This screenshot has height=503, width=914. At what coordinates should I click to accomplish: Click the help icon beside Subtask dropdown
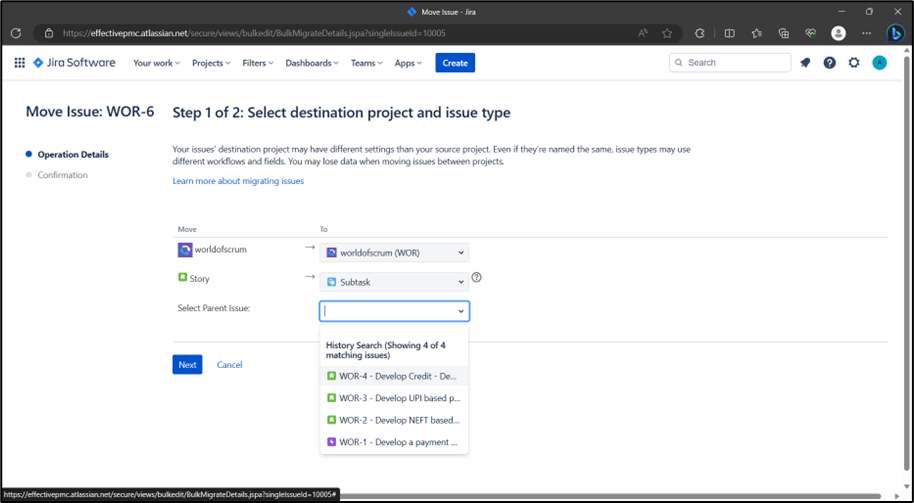click(476, 277)
